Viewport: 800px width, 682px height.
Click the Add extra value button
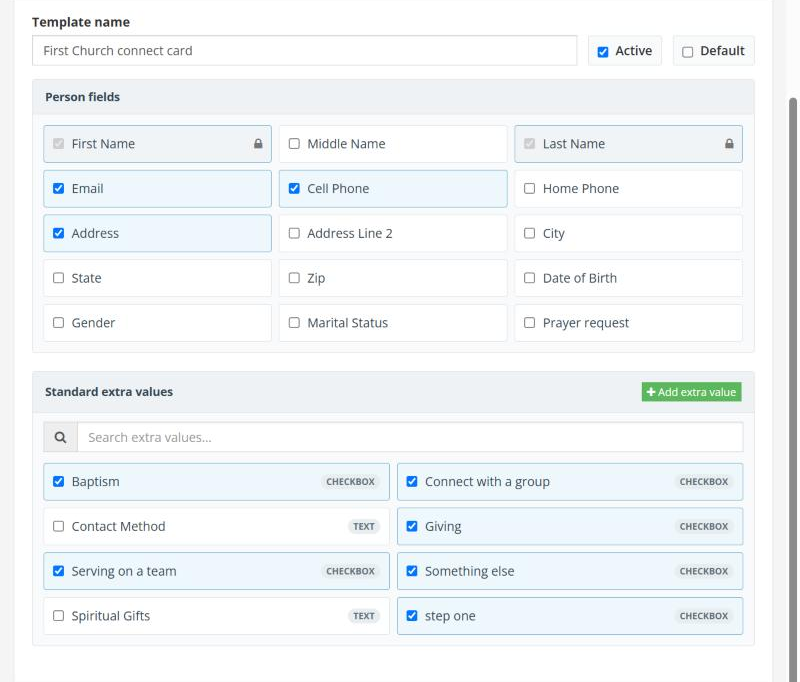pos(691,392)
